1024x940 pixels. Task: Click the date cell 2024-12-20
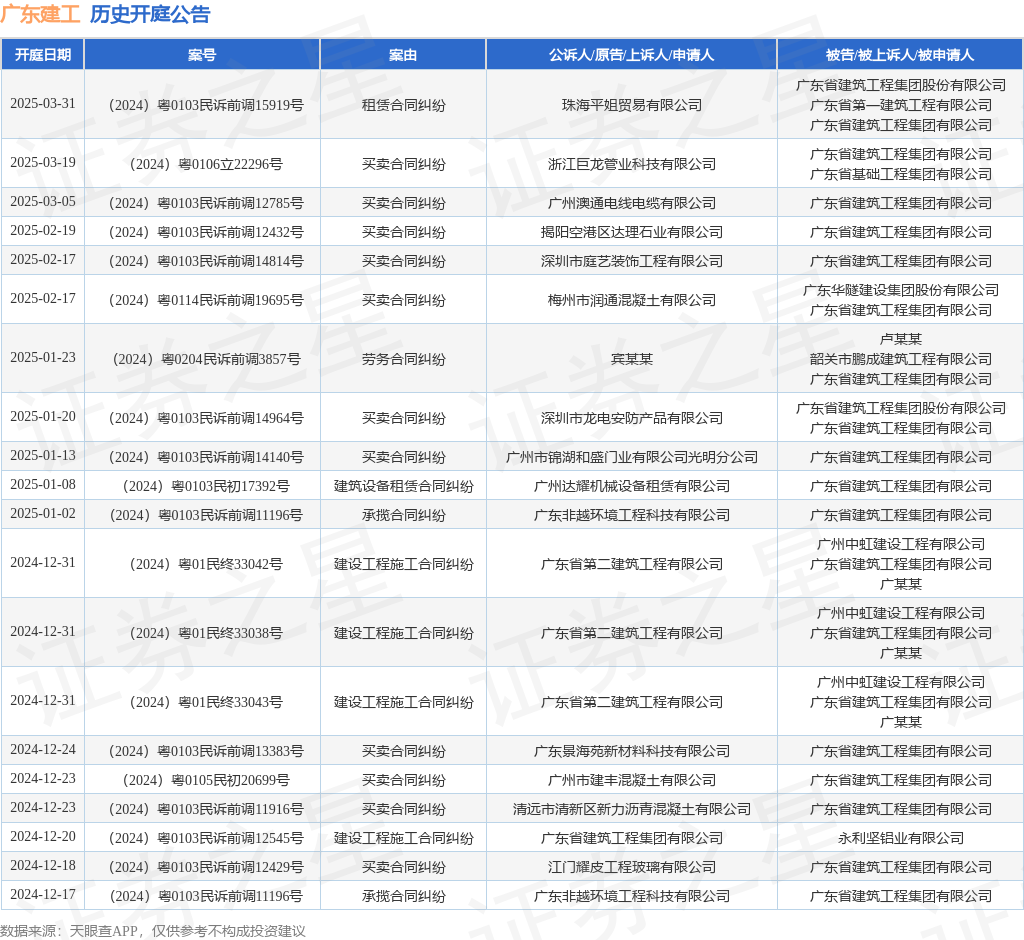pyautogui.click(x=42, y=837)
